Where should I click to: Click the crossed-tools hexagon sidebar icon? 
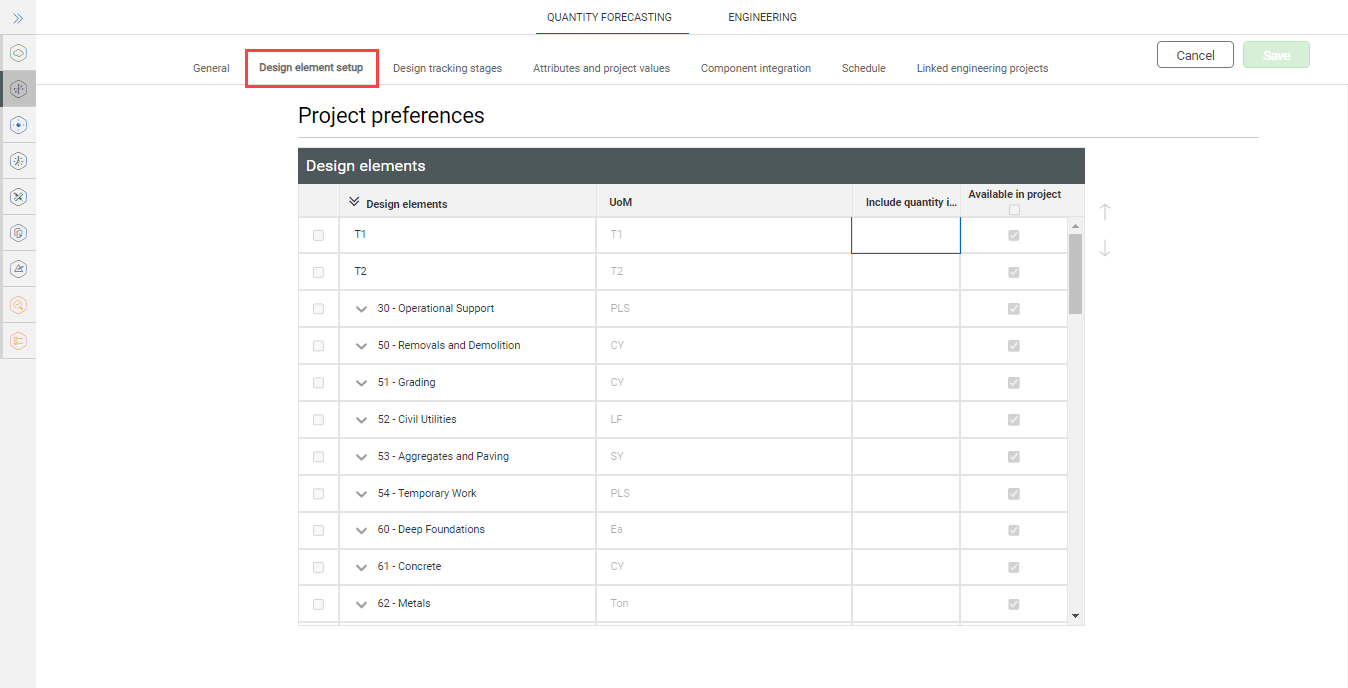(x=18, y=197)
